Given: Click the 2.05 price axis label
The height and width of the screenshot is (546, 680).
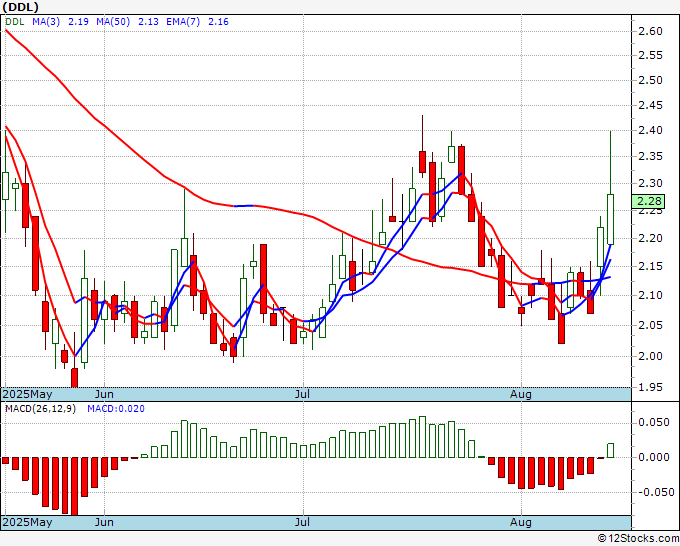Looking at the screenshot, I should click(x=650, y=325).
